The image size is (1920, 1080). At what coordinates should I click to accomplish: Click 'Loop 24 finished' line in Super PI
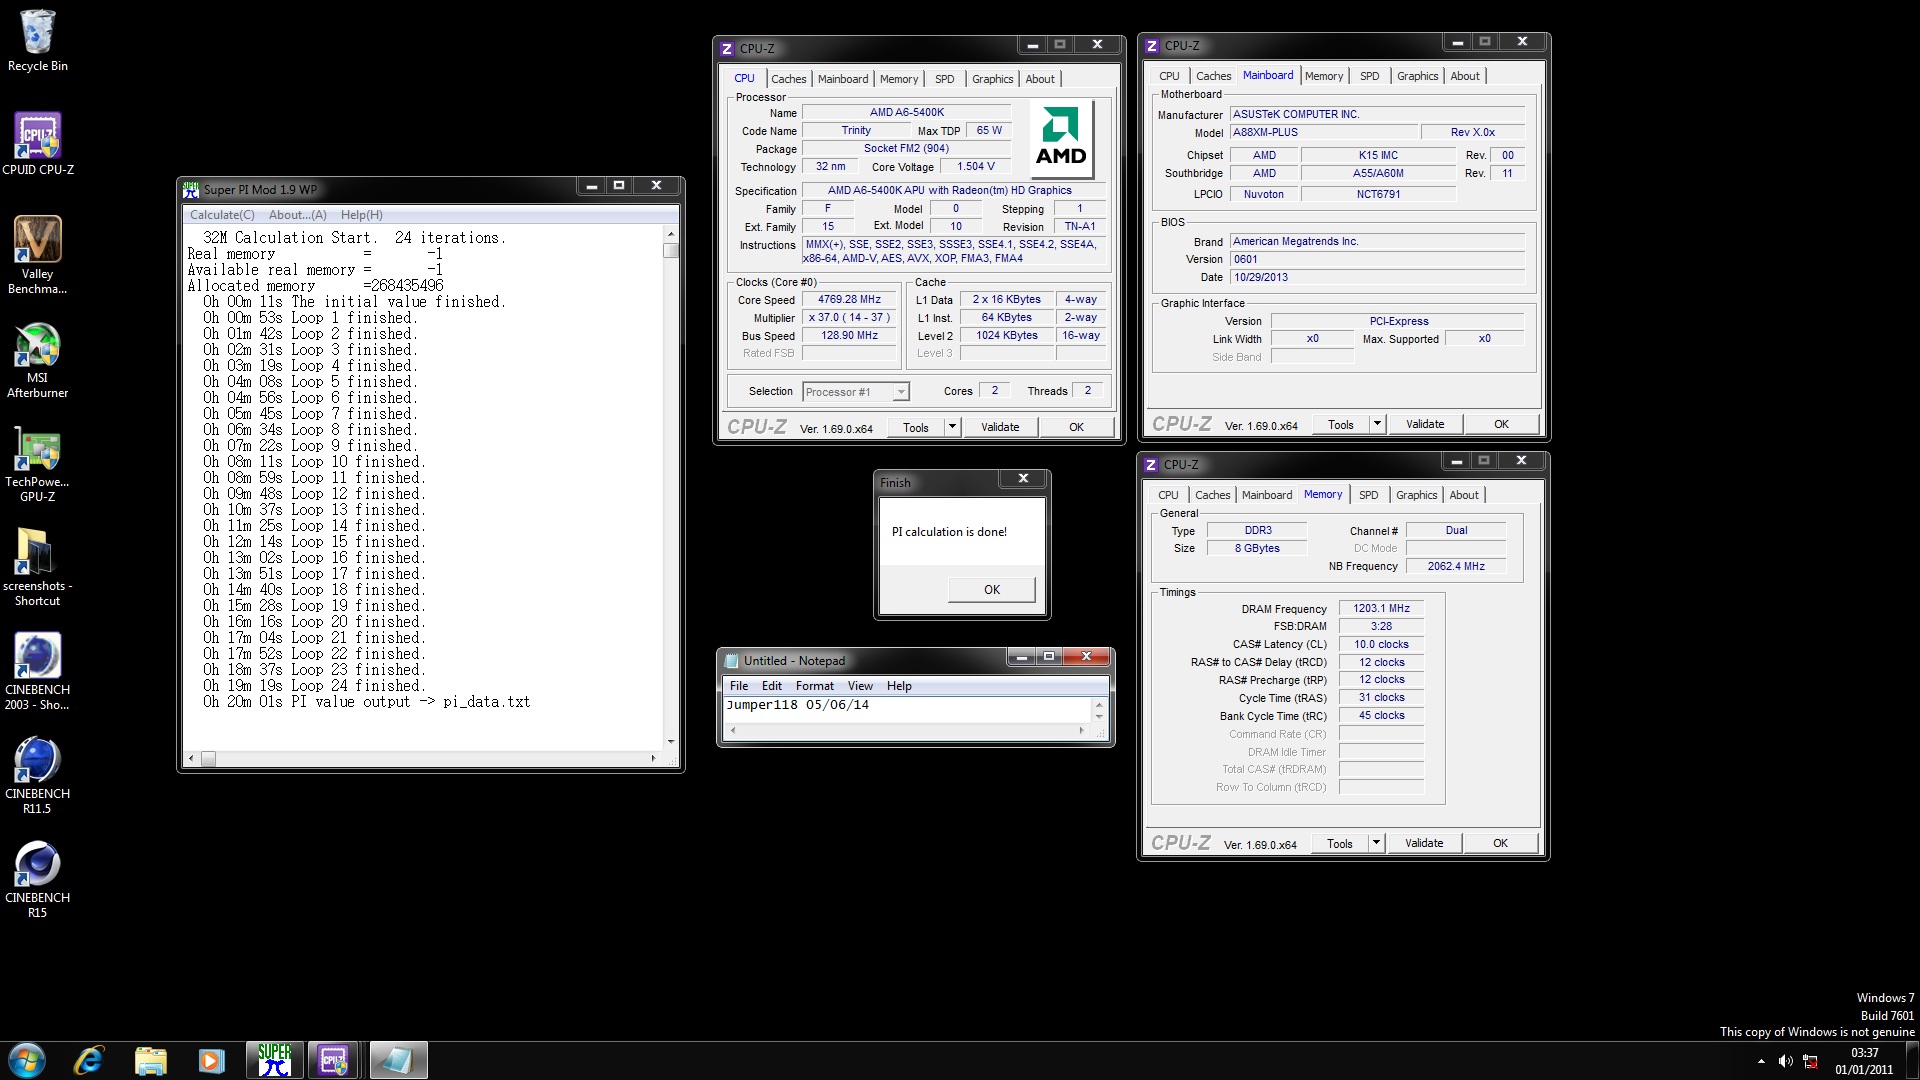click(x=314, y=686)
